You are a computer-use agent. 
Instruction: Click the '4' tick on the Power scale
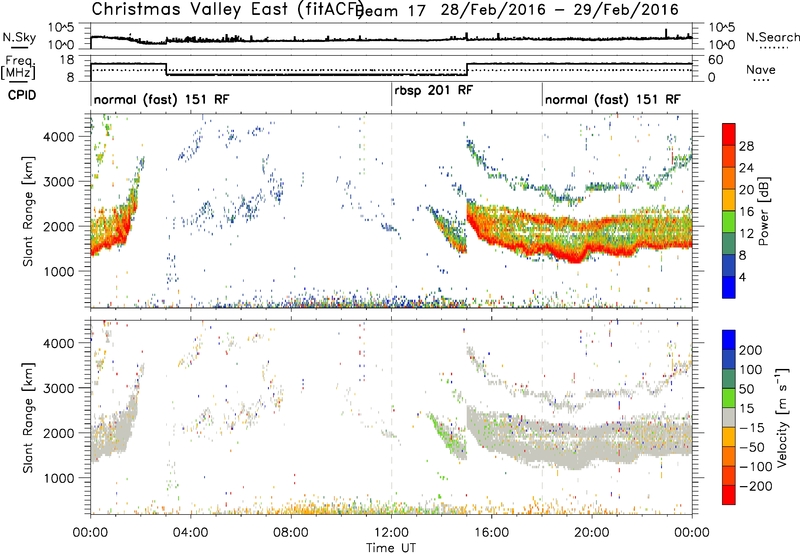pos(742,277)
